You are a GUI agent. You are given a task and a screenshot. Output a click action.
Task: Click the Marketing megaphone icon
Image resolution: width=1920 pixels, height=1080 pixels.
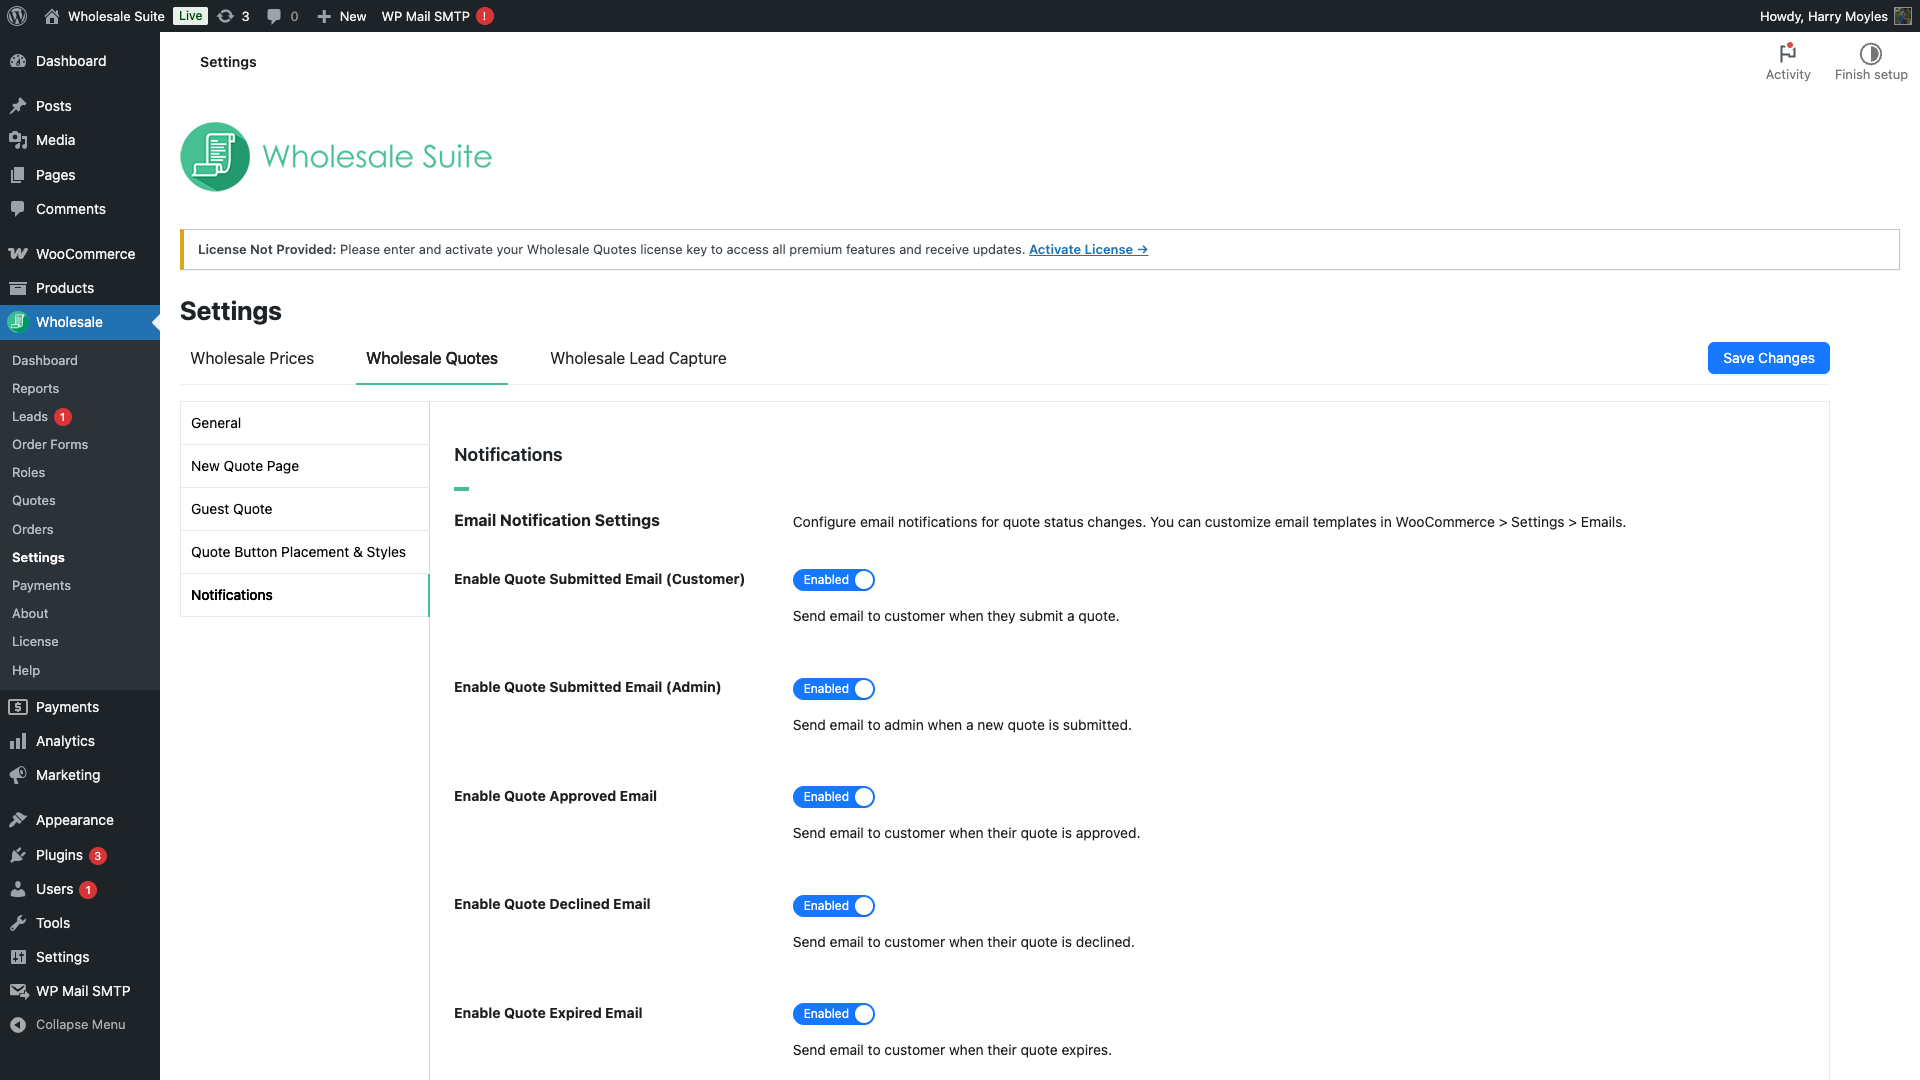pyautogui.click(x=19, y=775)
